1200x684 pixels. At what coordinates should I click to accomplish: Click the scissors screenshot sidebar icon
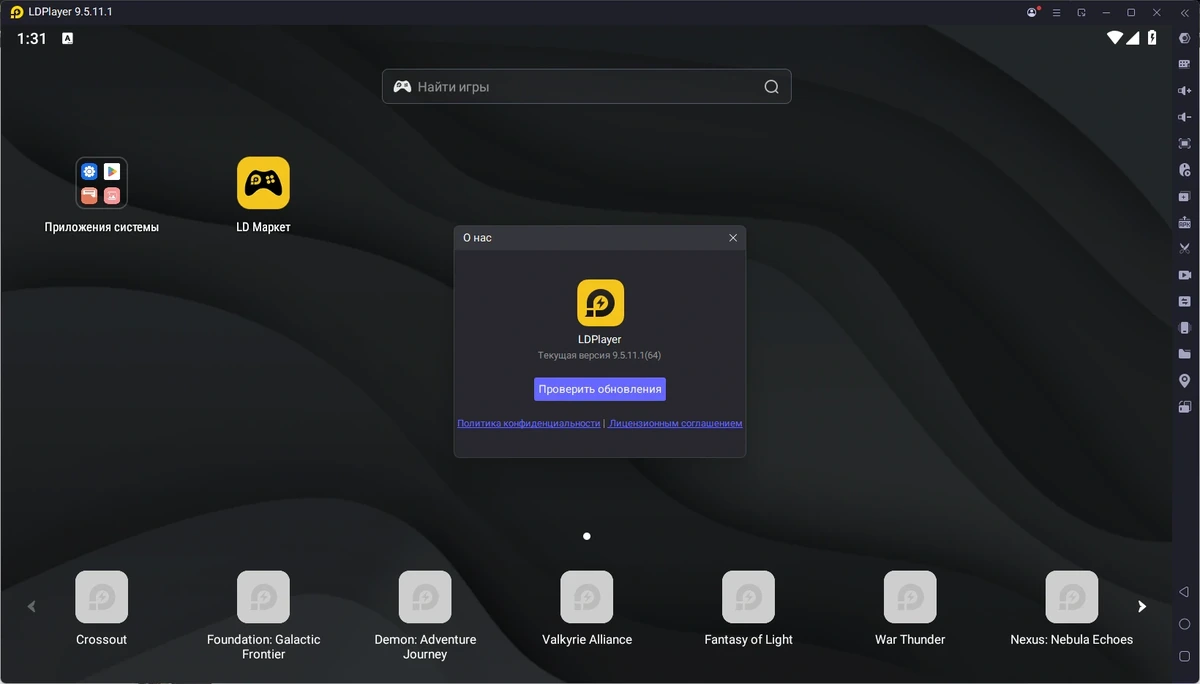pos(1185,248)
